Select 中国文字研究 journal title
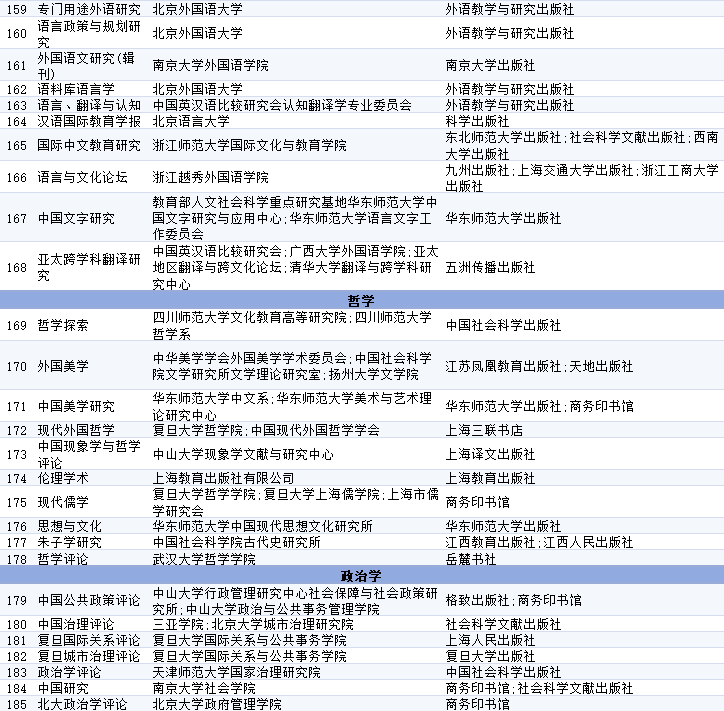724x711 pixels. 76,218
